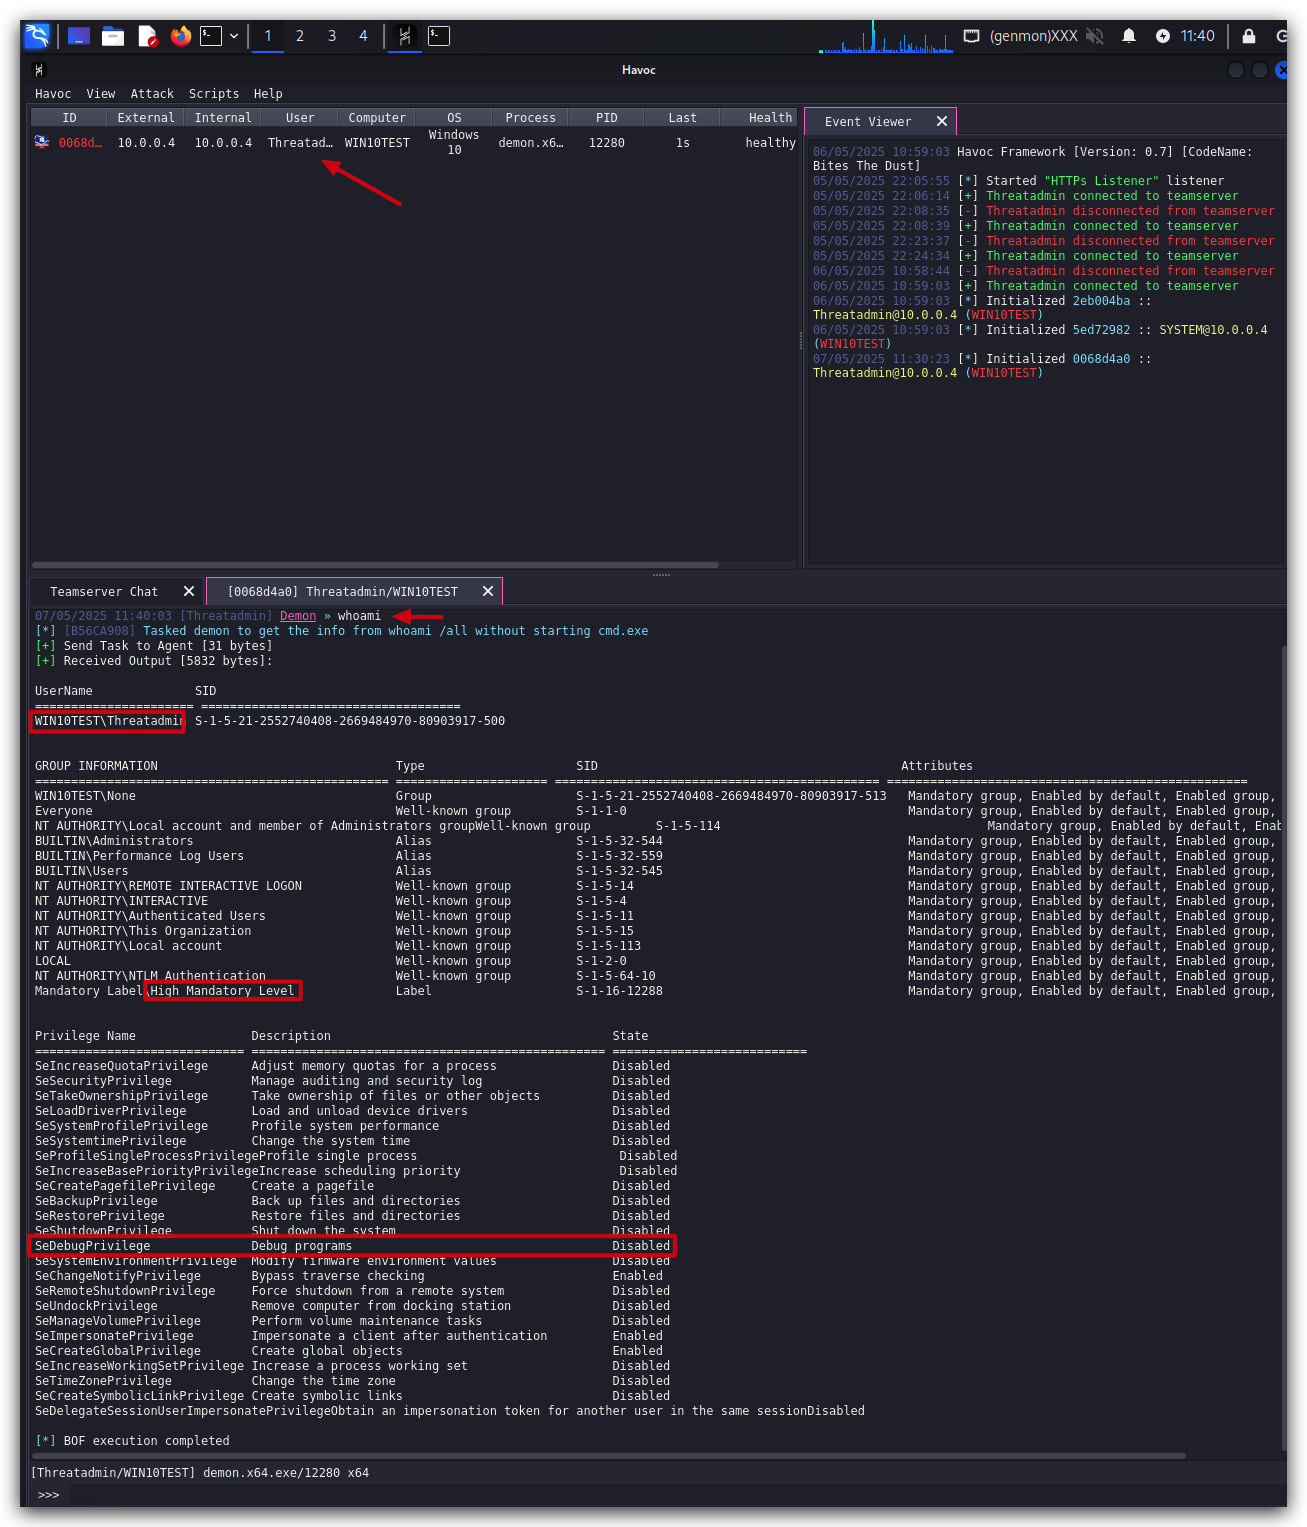Viewport: 1307px width, 1527px height.
Task: Launch the text editor from the panel
Action: (x=148, y=36)
